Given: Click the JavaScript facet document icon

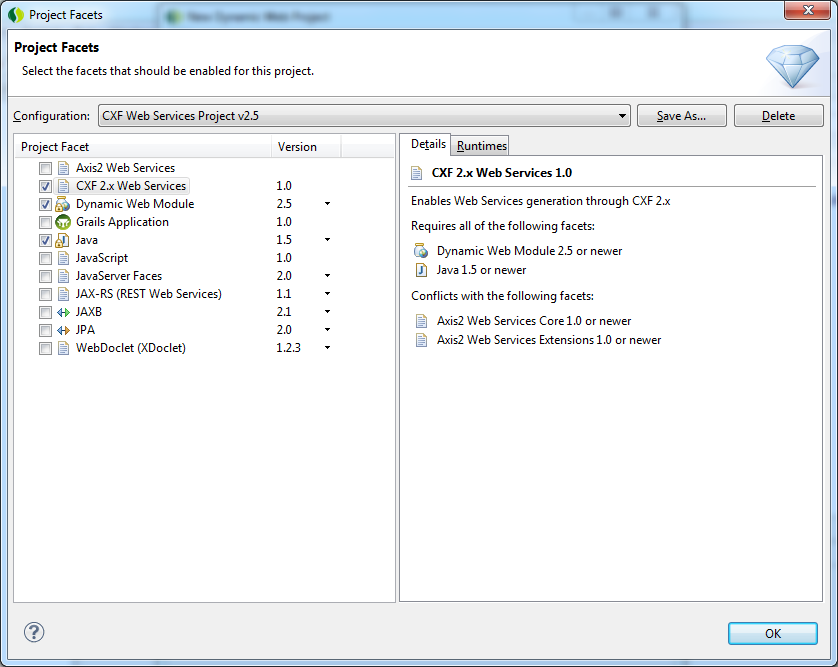Looking at the screenshot, I should point(63,258).
